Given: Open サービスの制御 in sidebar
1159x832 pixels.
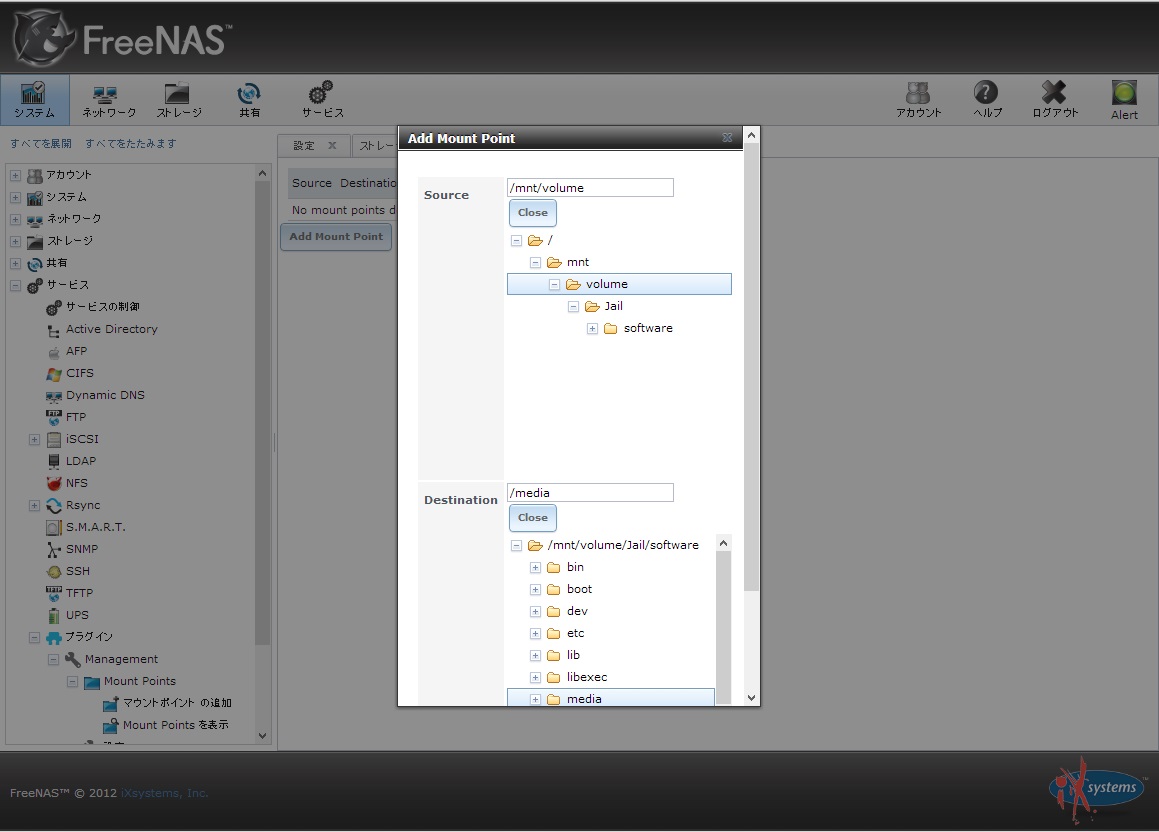Looking at the screenshot, I should point(103,307).
